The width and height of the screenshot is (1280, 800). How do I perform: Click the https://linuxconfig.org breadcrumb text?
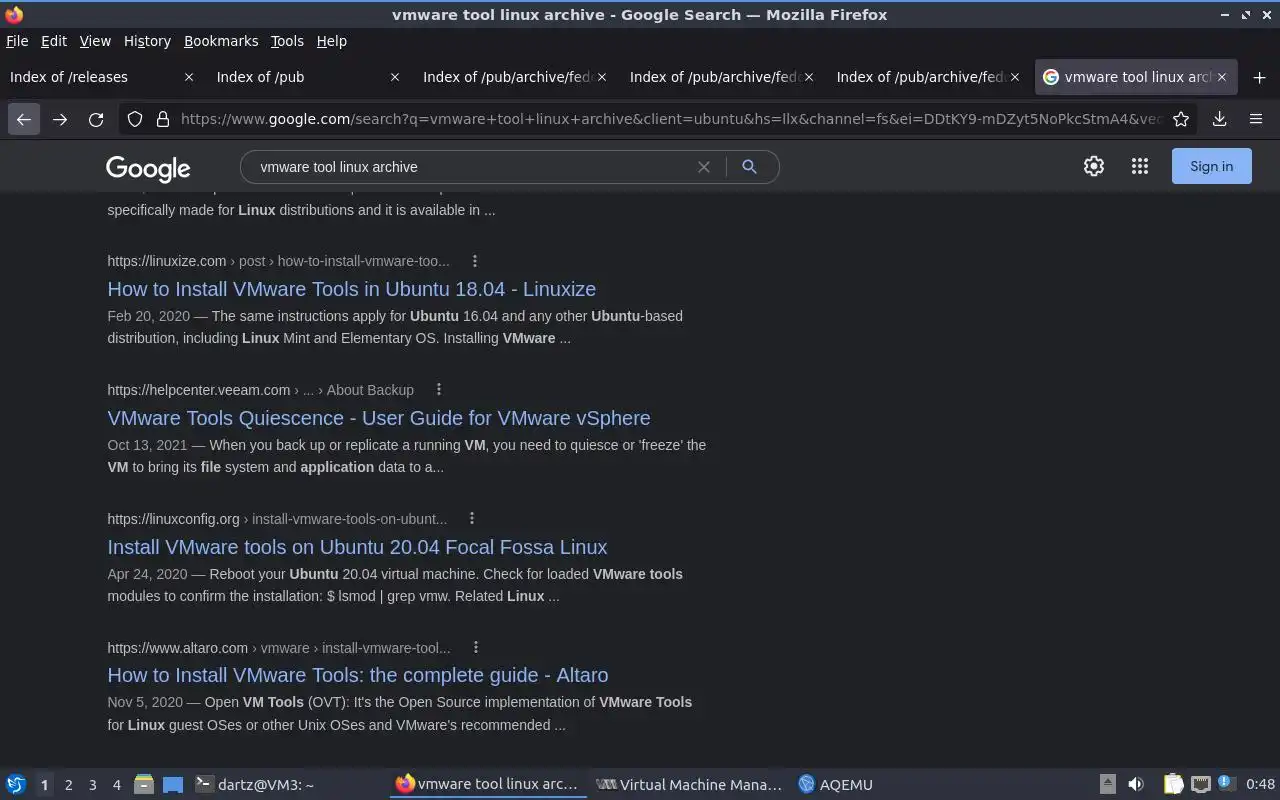[173, 519]
